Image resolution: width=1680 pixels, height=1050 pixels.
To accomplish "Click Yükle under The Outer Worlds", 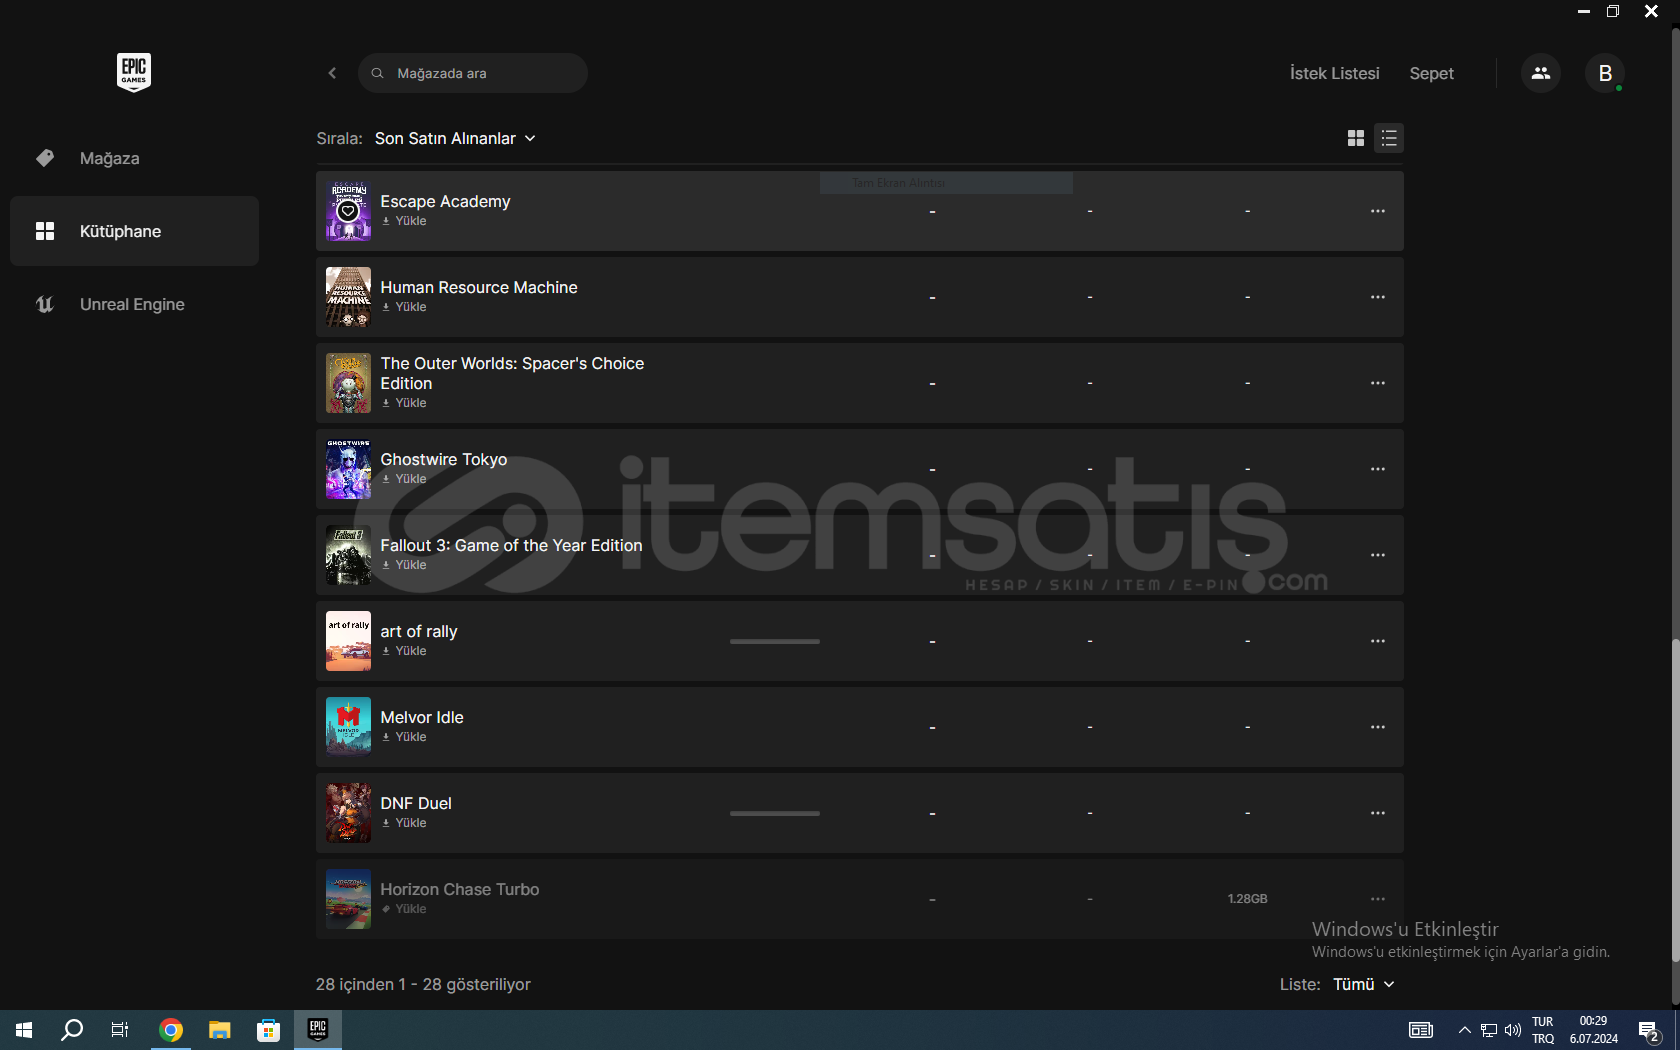I will click(404, 403).
